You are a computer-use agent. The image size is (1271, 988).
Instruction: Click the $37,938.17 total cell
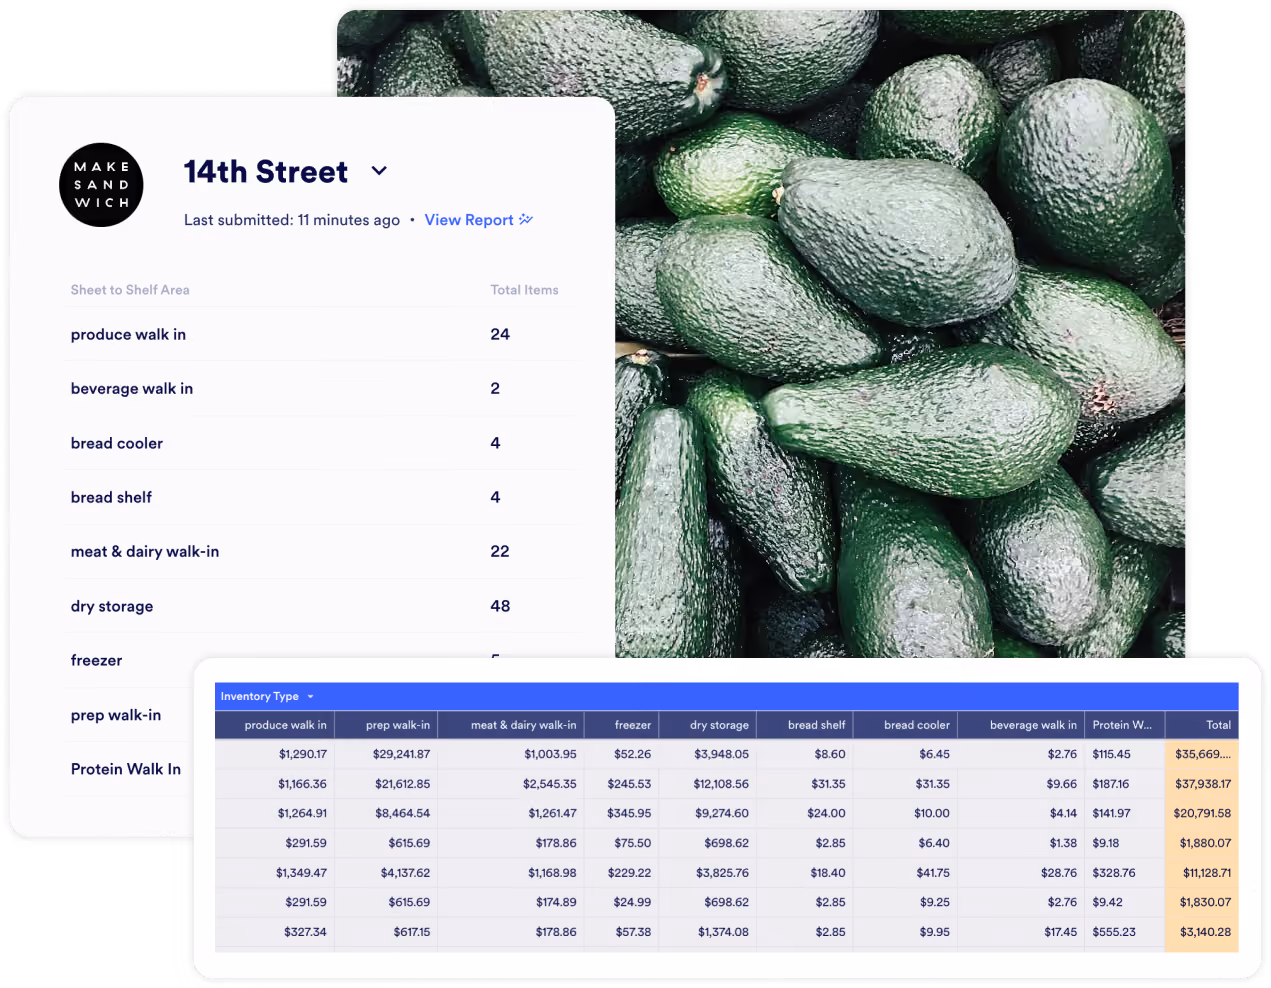click(x=1203, y=784)
